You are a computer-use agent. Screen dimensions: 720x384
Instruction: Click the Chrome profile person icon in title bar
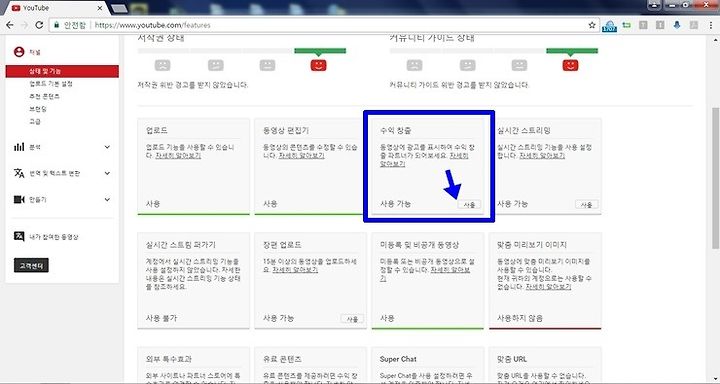click(654, 5)
